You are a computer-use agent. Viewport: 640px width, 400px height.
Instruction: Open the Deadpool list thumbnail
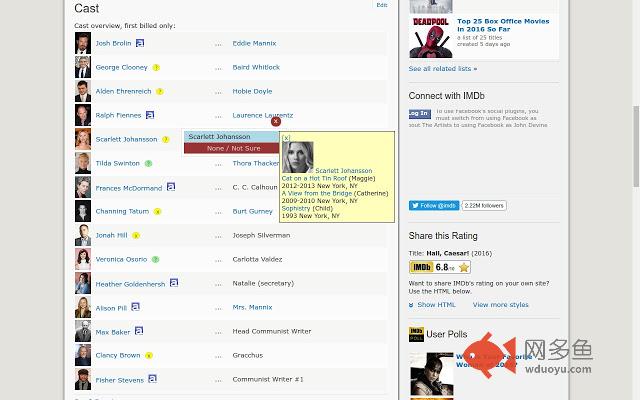click(431, 37)
